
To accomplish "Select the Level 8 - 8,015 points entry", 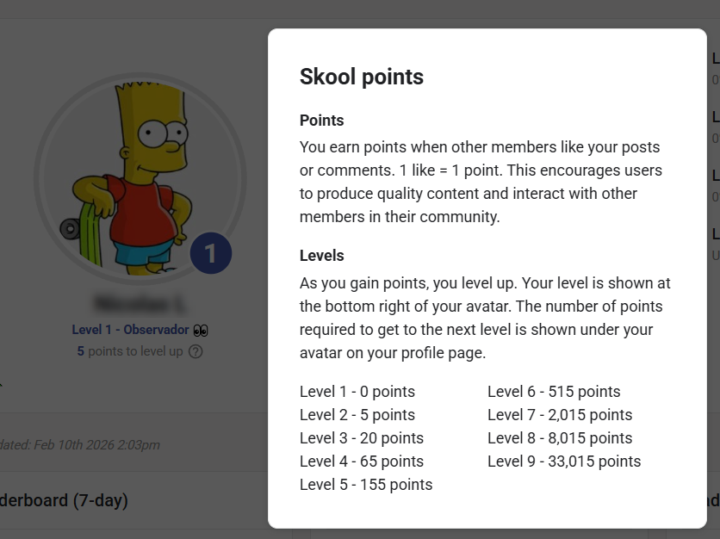I will [560, 438].
